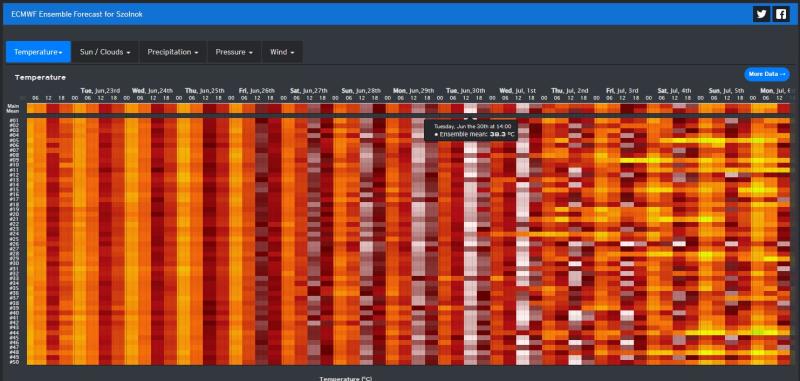The image size is (800, 381).
Task: Select the Sat, Jul 4th date header
Action: click(x=674, y=90)
